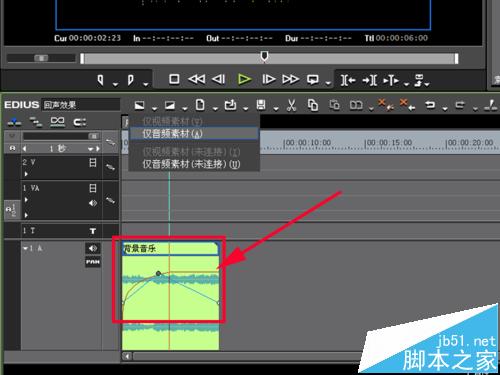Click the sequence name field 回声效果

pos(80,105)
